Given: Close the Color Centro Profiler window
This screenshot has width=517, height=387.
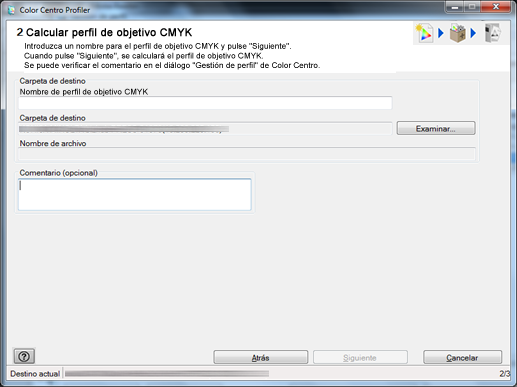Looking at the screenshot, I should pyautogui.click(x=496, y=7).
